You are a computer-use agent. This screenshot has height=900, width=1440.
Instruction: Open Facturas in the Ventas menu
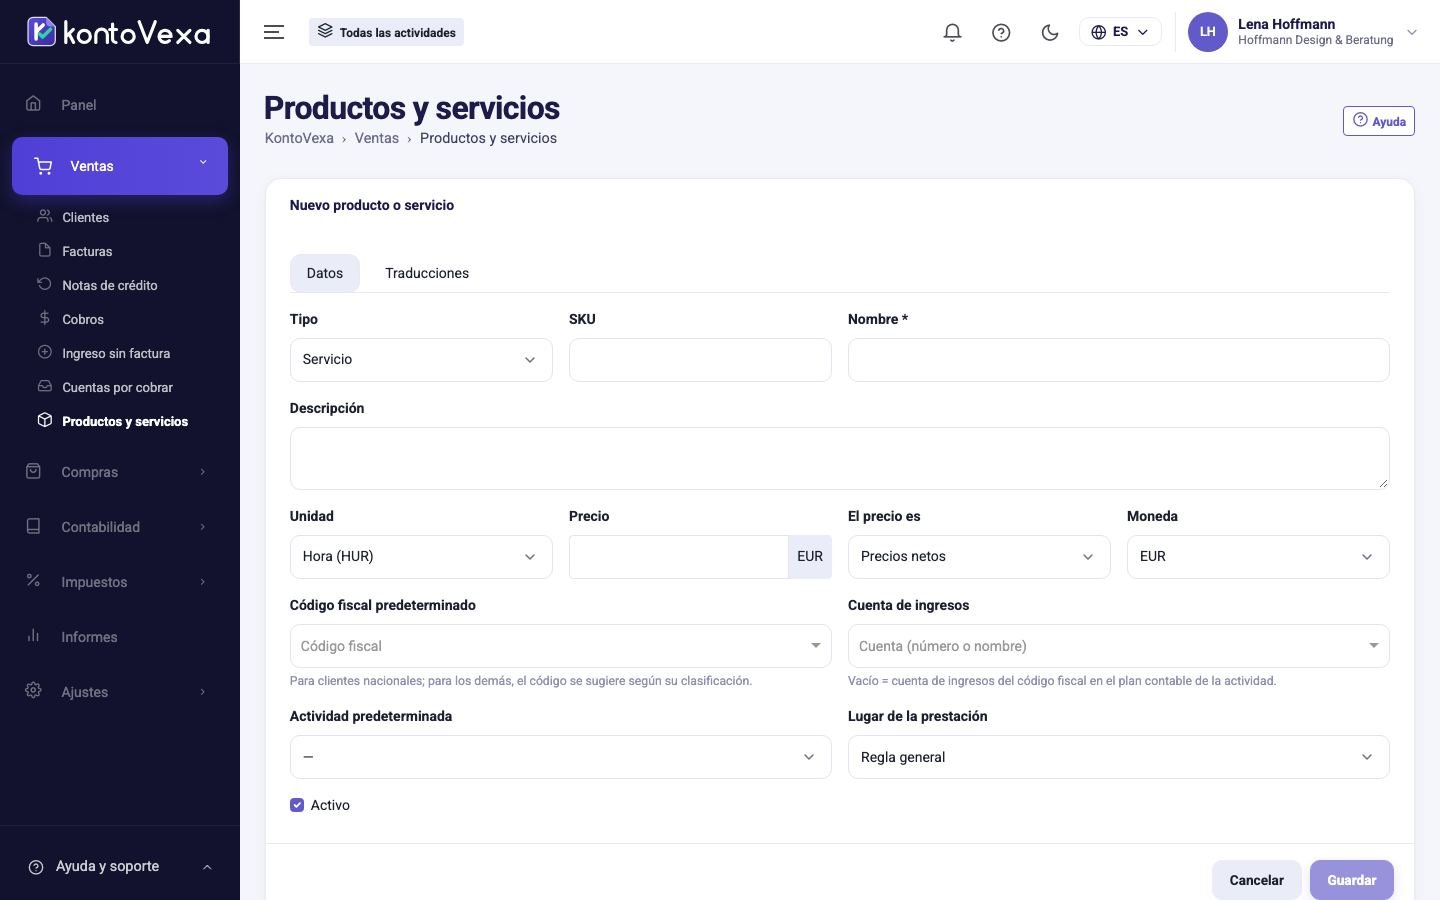coord(87,251)
